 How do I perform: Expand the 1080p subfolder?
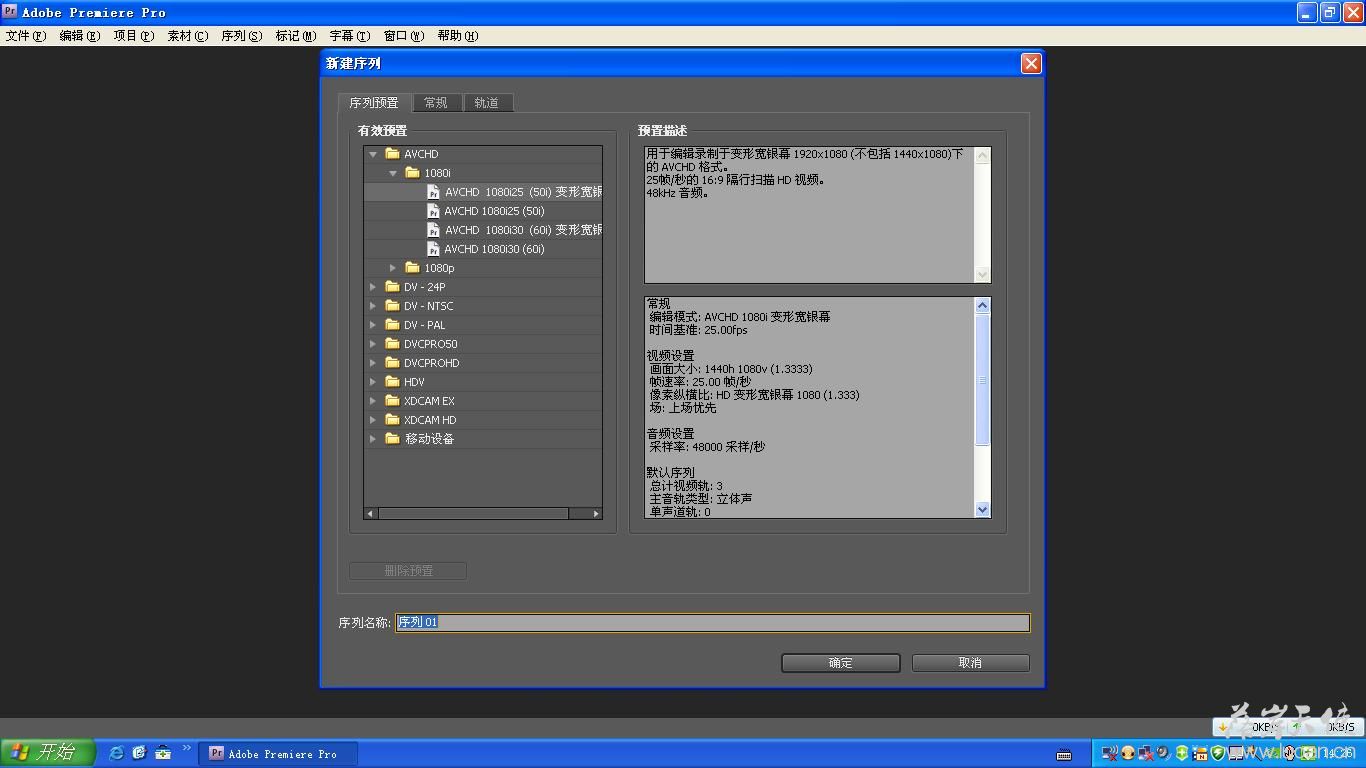tap(393, 268)
